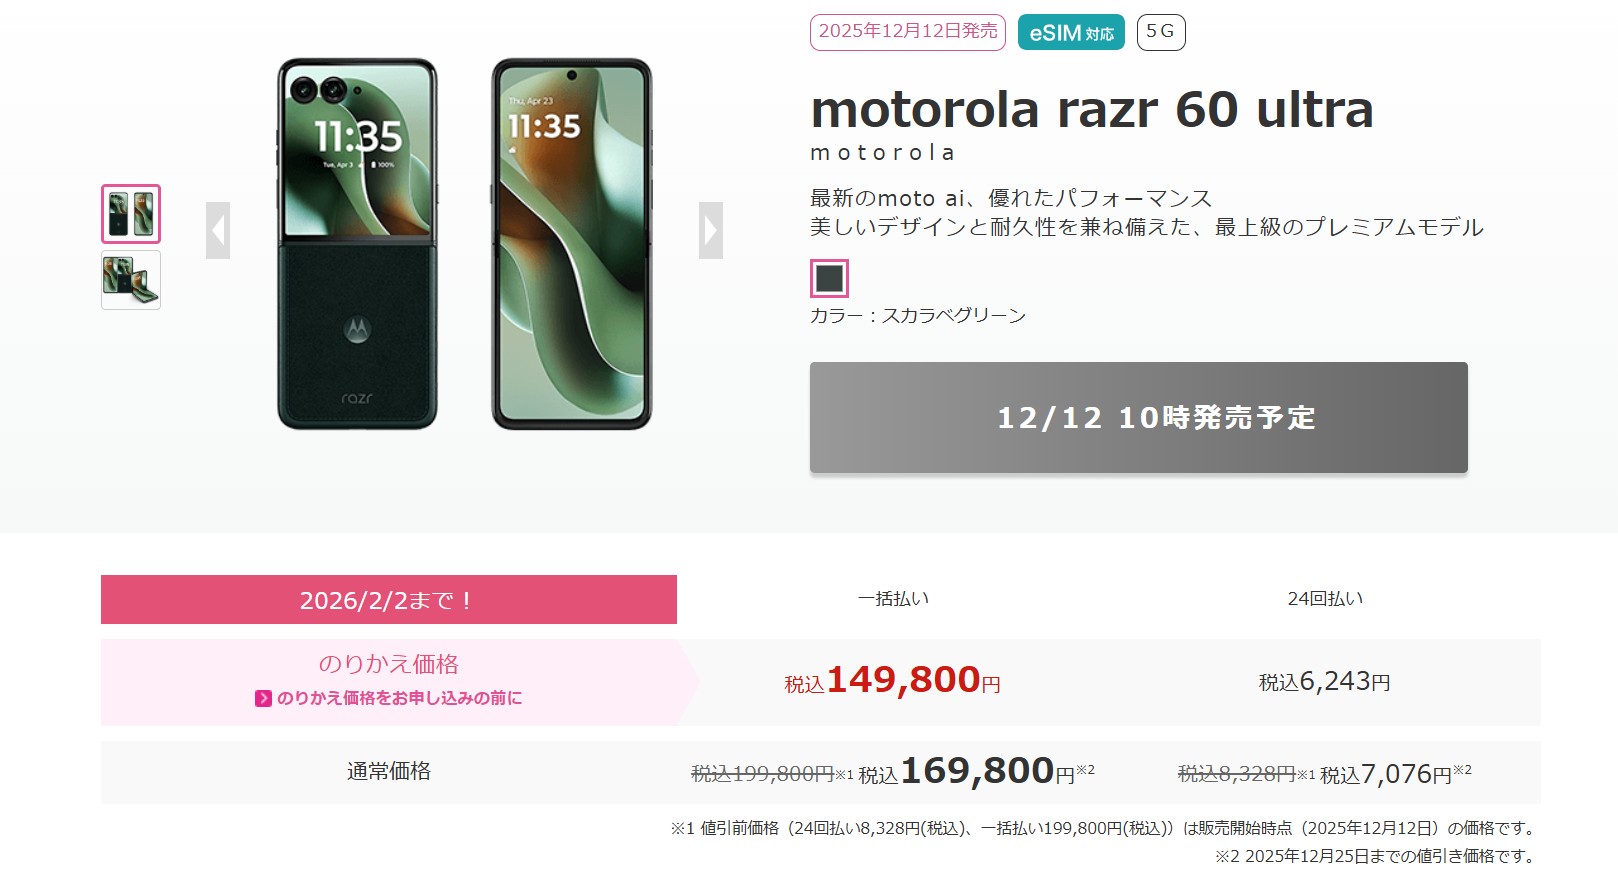The height and width of the screenshot is (880, 1618).
Task: Click the 2025年12月12日発売 release badge
Action: click(908, 32)
